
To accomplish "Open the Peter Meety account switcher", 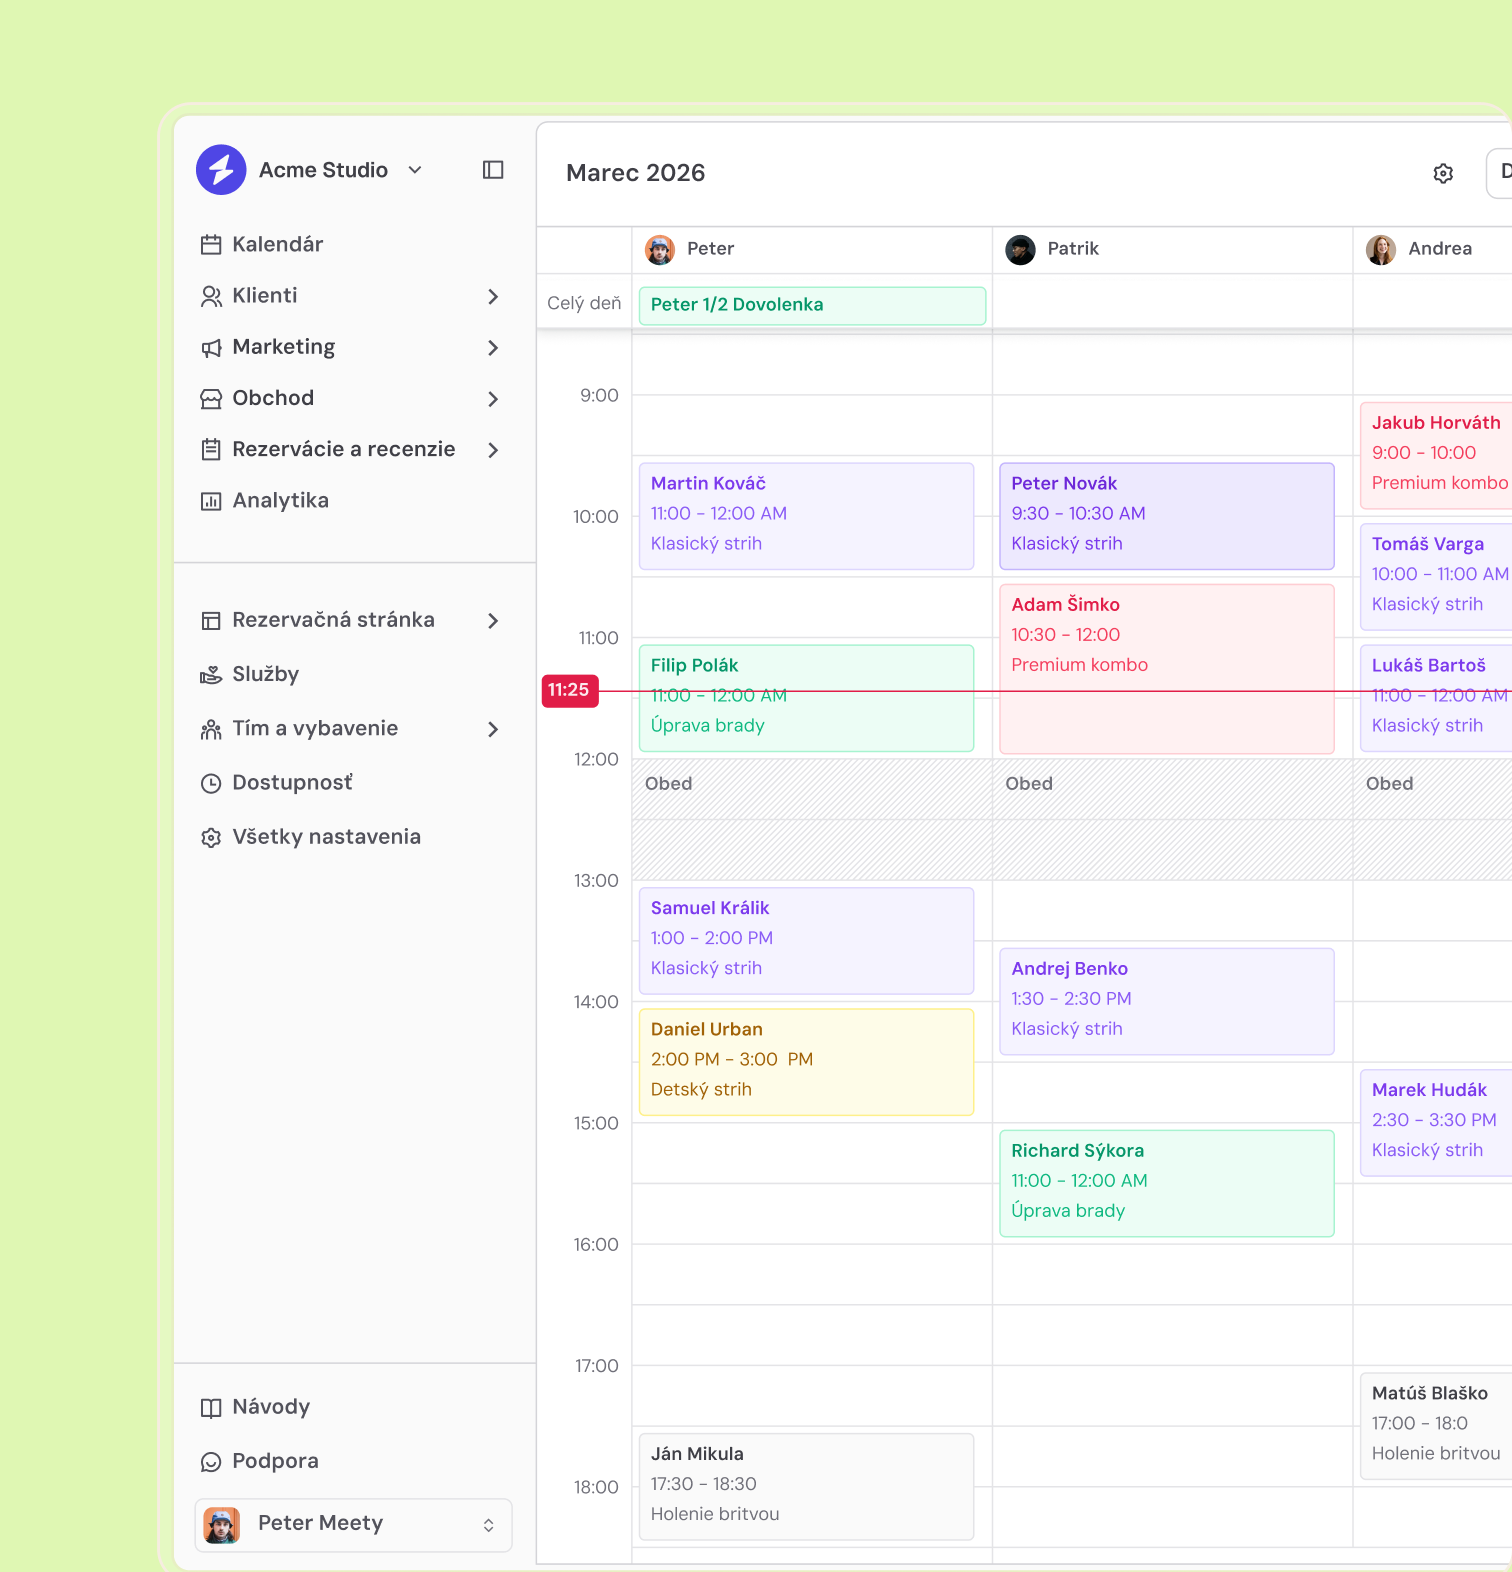I will tap(353, 1524).
